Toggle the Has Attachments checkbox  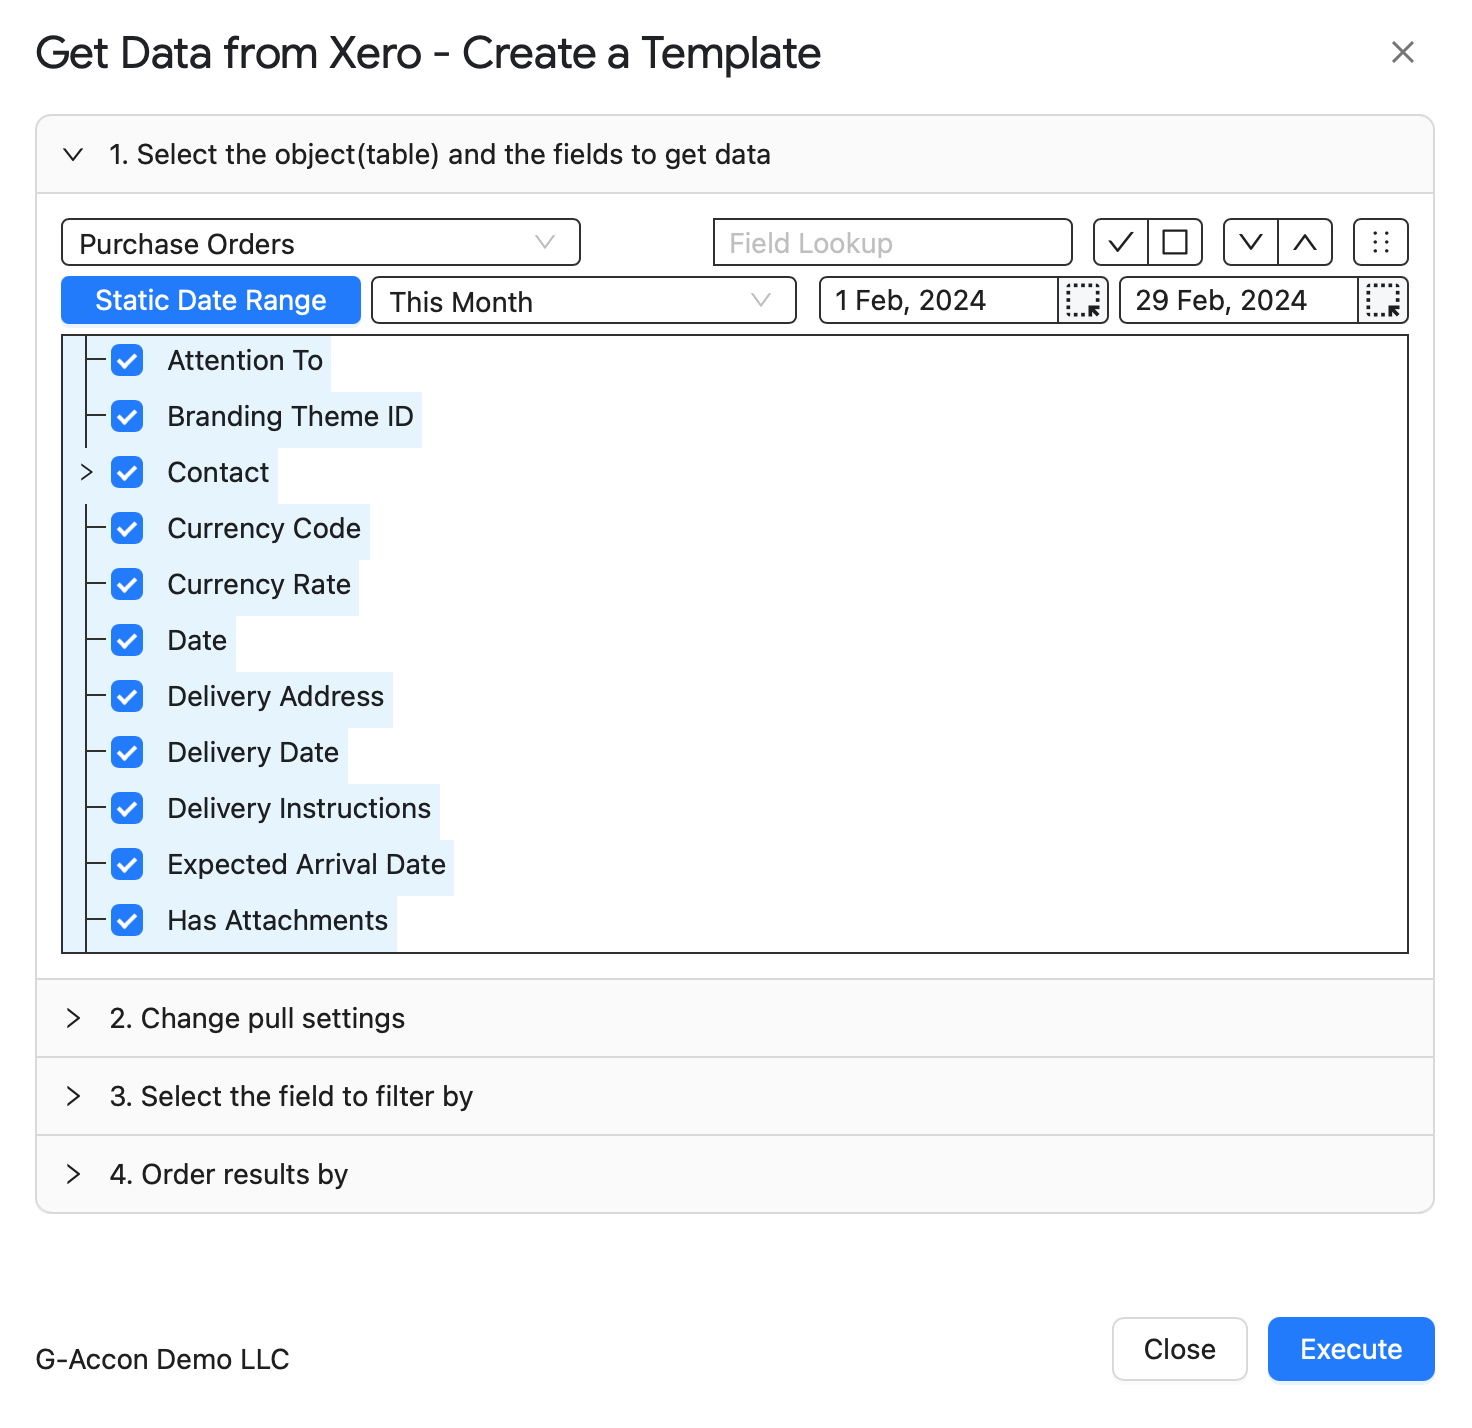[127, 920]
